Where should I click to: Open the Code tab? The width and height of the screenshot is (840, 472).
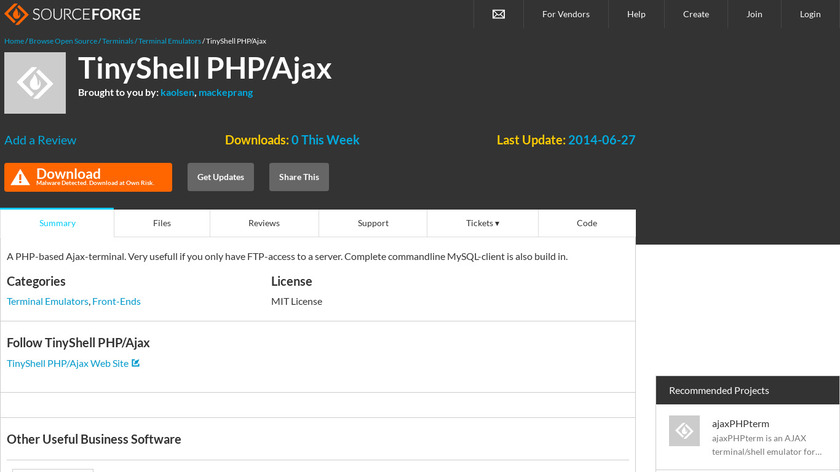587,223
